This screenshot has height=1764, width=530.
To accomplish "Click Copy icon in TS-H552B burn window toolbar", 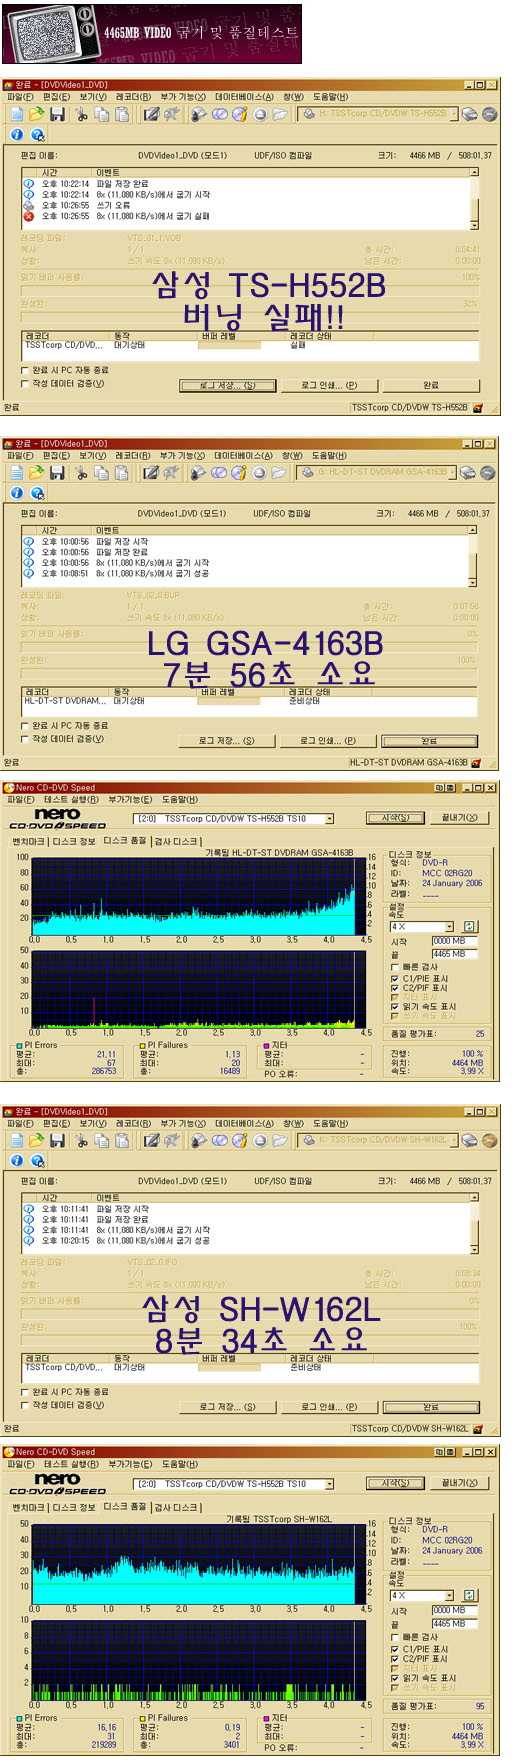I will [102, 114].
